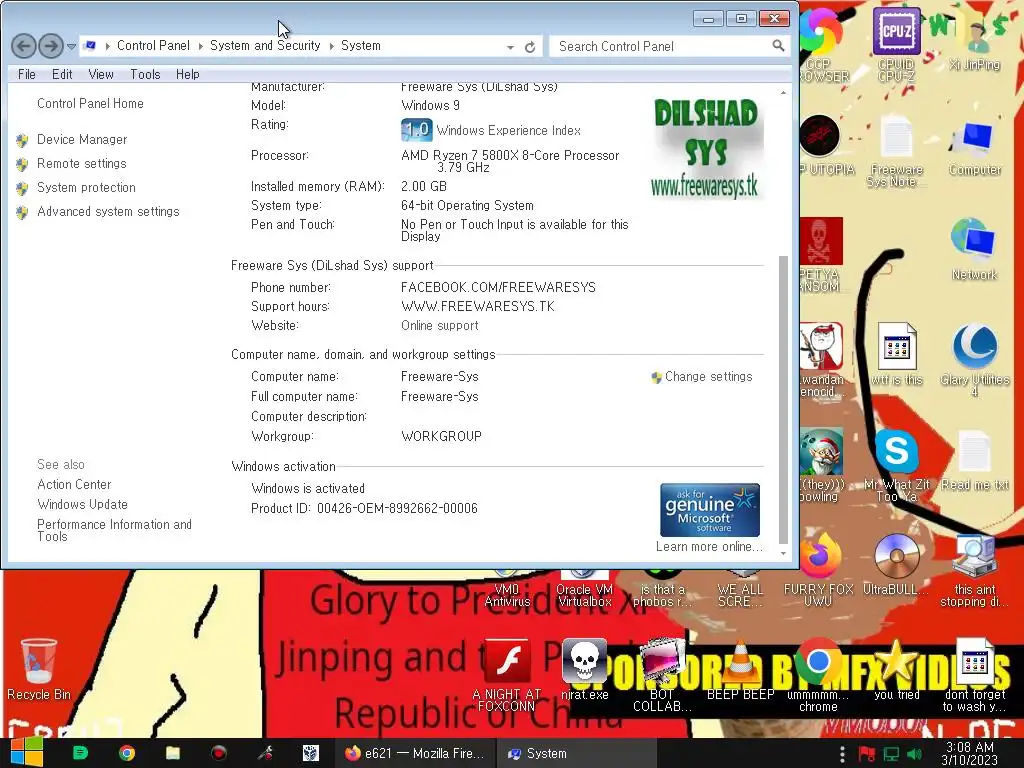Image resolution: width=1024 pixels, height=768 pixels.
Task: Open recent pages dropdown next to Forward arrow
Action: [x=71, y=46]
